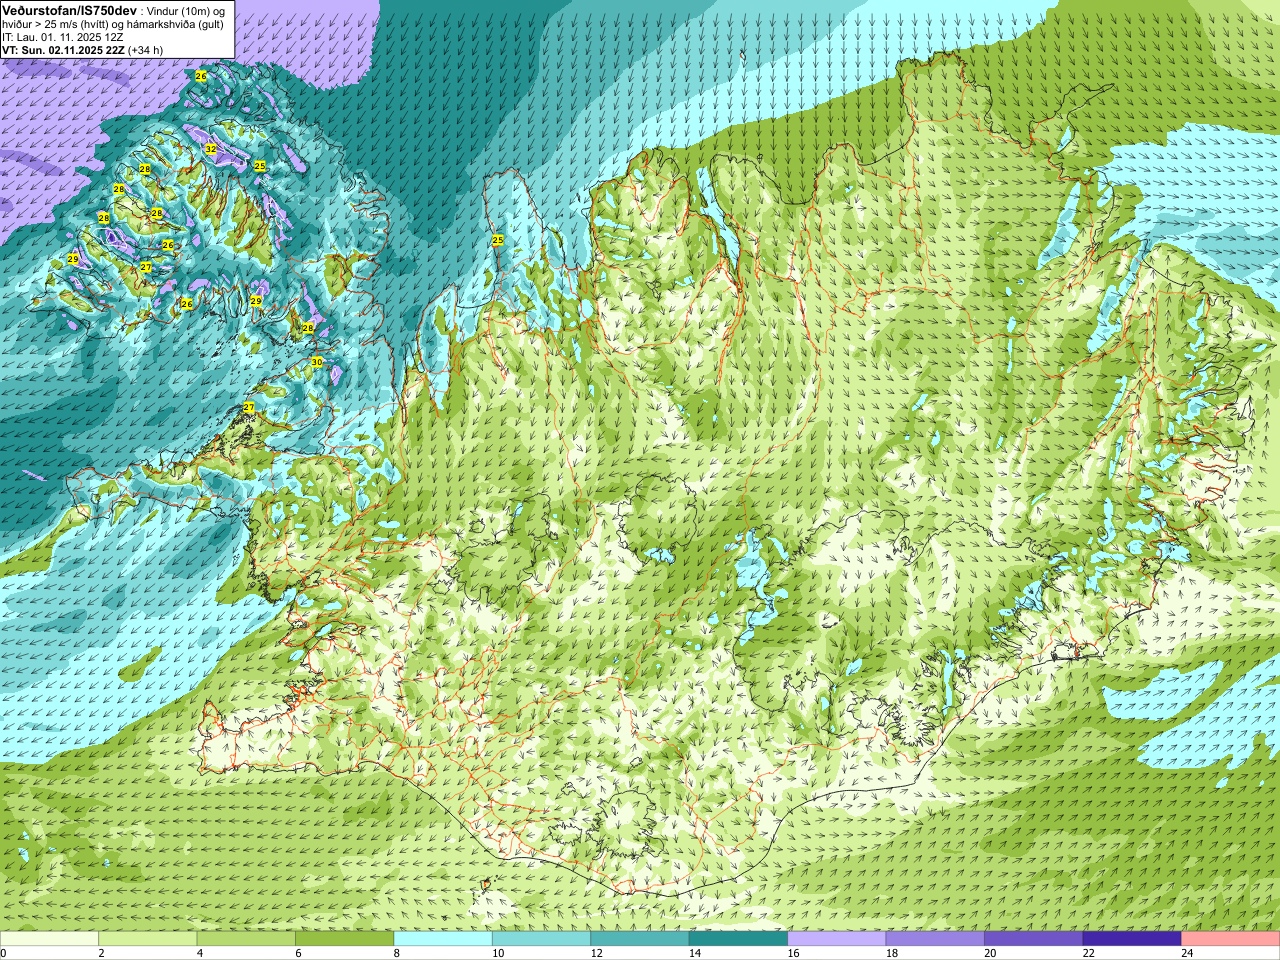Click the 10–12 m/s turquoise legend swatch
Viewport: 1280px width, 960px height.
541,939
